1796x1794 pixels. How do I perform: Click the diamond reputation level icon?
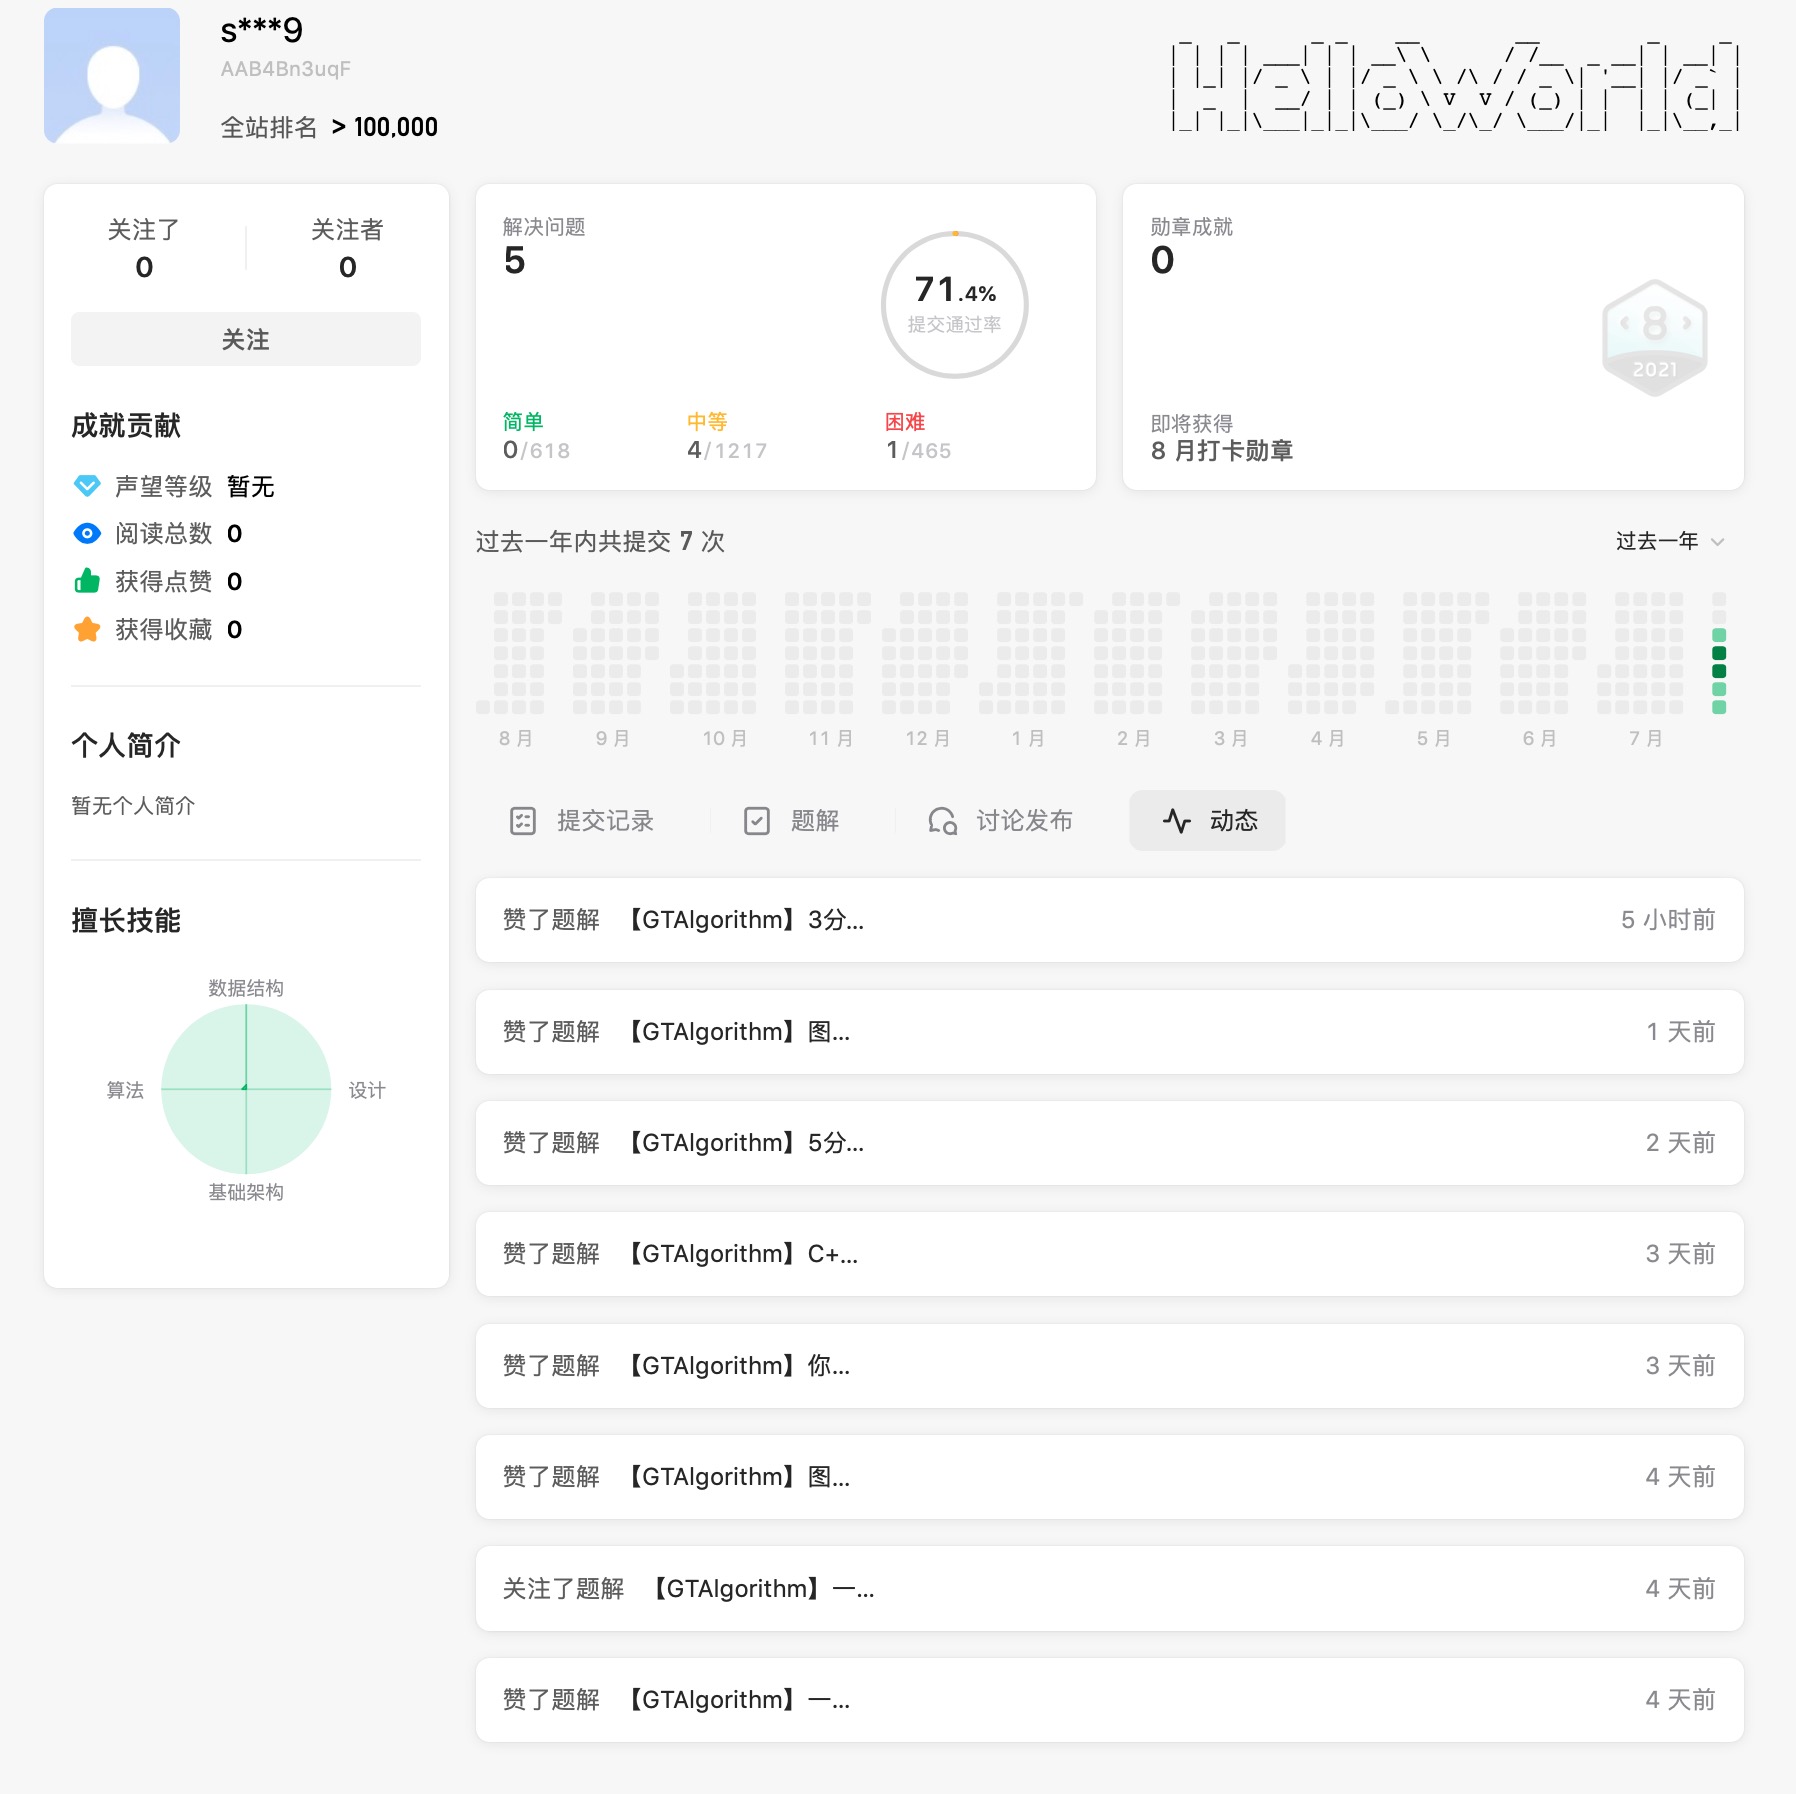pyautogui.click(x=87, y=486)
